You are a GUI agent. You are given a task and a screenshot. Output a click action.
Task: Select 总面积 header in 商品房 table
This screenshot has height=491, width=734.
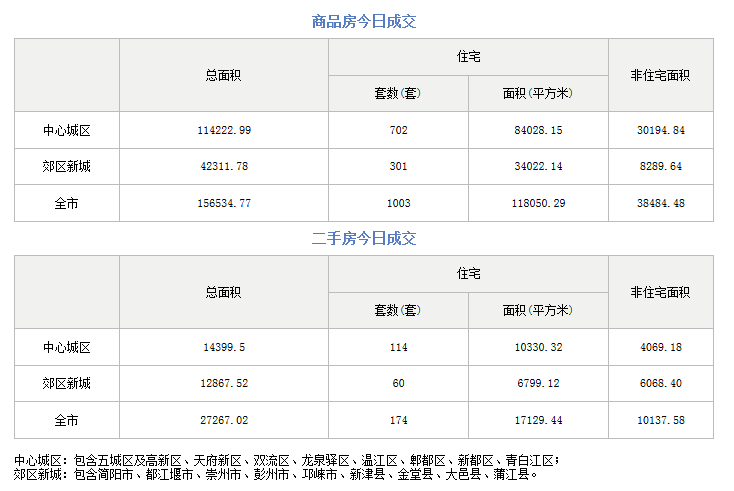click(223, 75)
